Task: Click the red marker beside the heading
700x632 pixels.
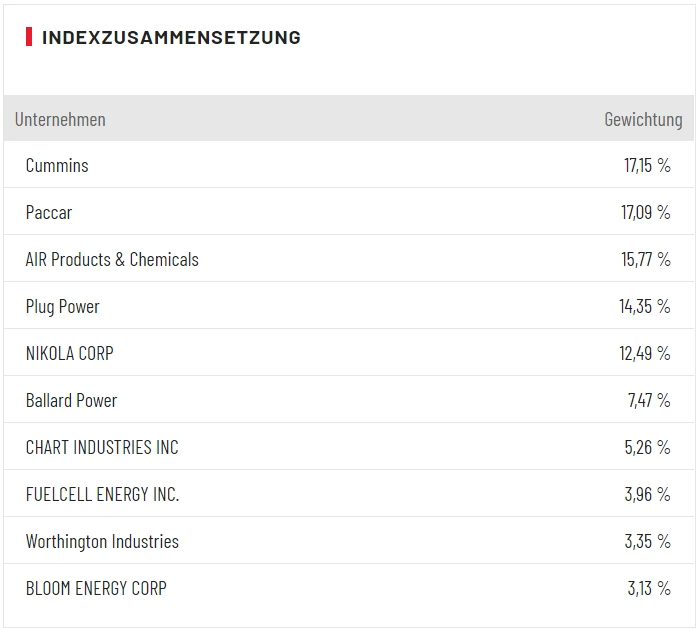Action: (x=29, y=38)
